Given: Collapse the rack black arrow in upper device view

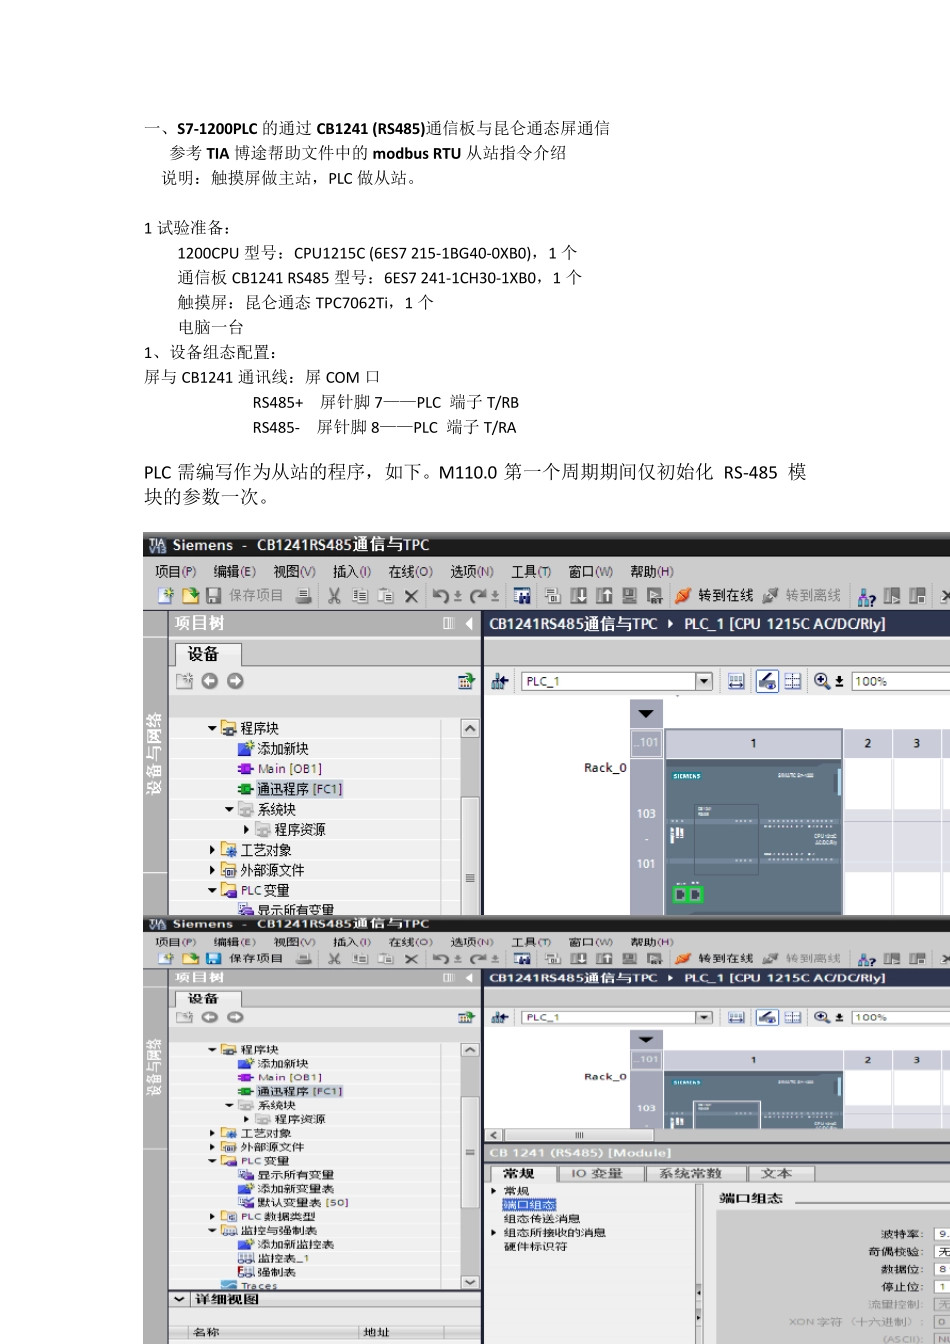Looking at the screenshot, I should pyautogui.click(x=646, y=713).
